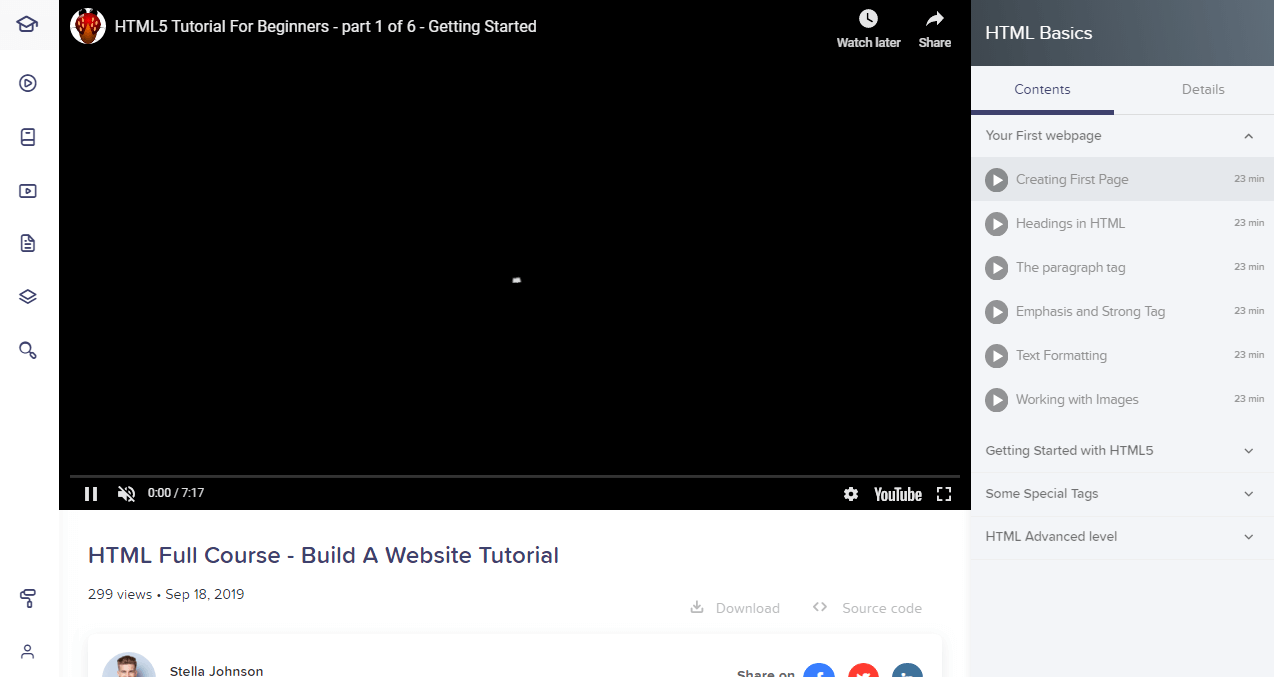
Task: Unmute the video volume
Action: 126,494
